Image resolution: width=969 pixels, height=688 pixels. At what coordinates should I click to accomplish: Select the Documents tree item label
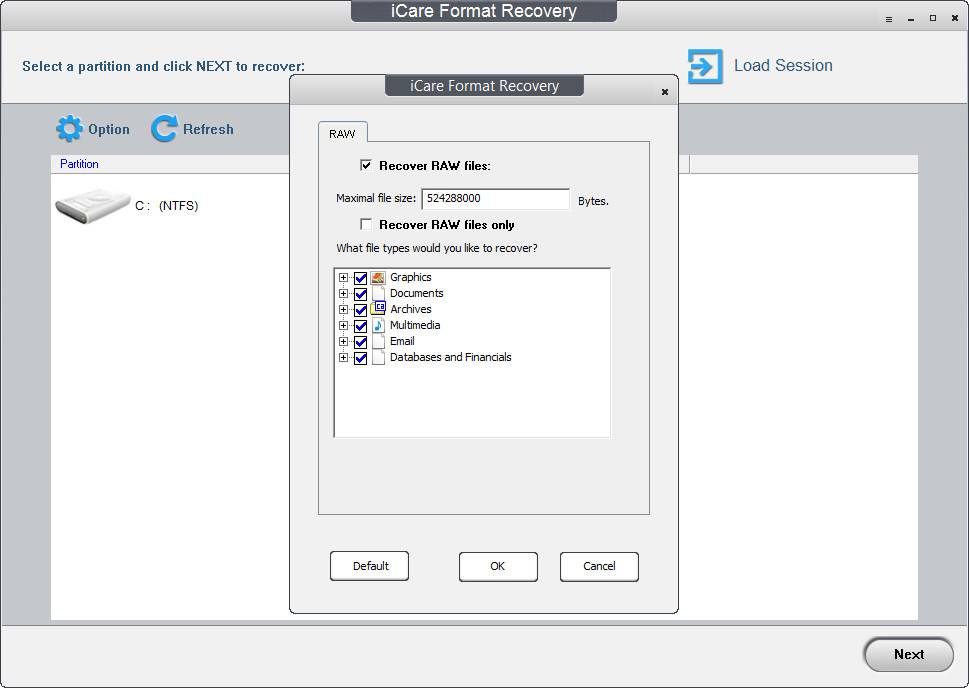tap(417, 293)
